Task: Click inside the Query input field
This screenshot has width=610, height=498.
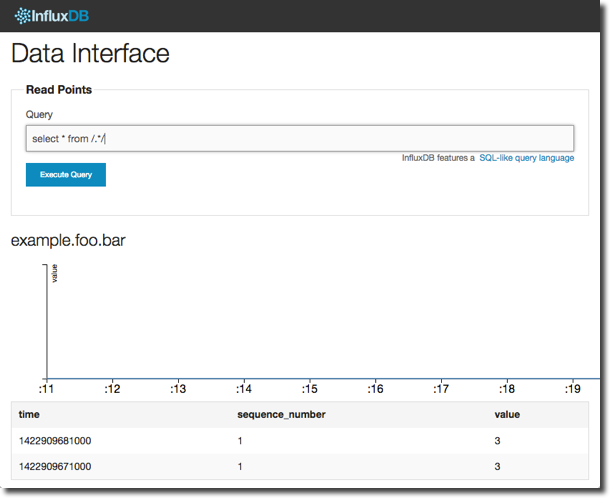Action: point(299,138)
